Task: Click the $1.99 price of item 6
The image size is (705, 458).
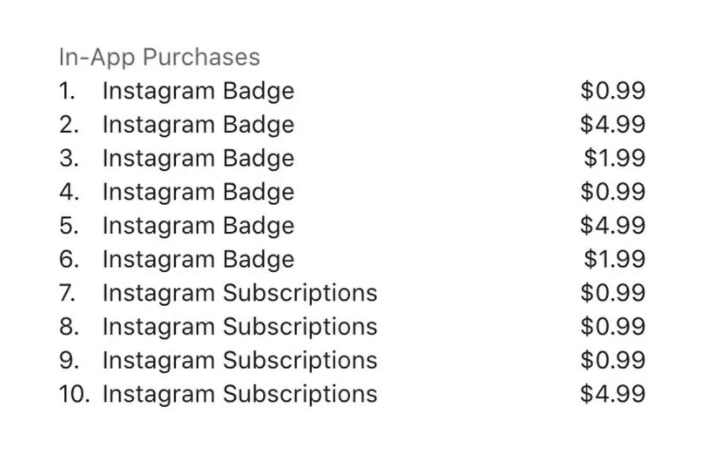Action: [x=615, y=259]
